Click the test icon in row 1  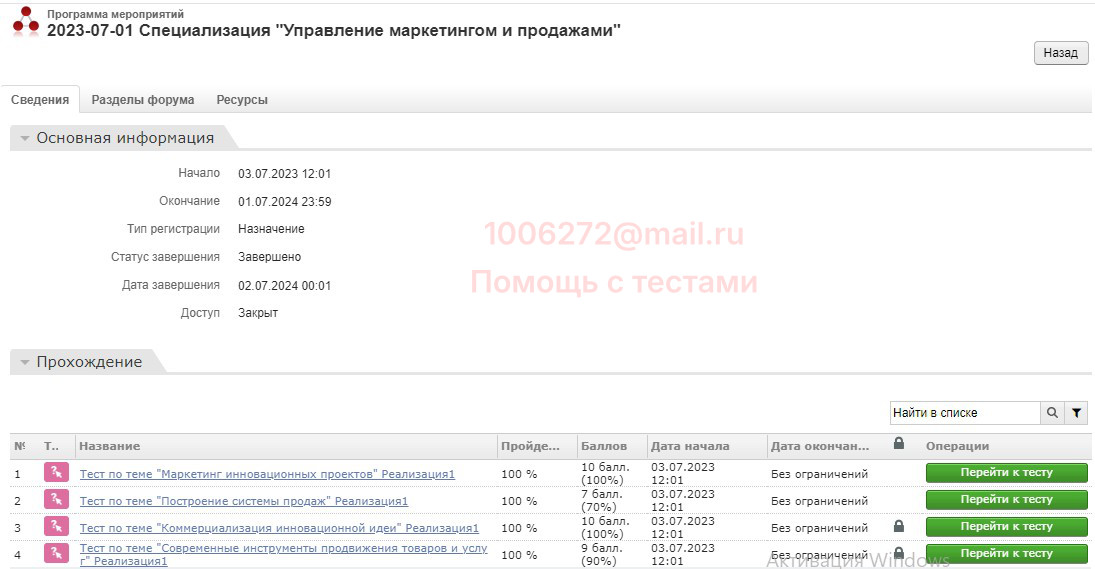click(56, 473)
